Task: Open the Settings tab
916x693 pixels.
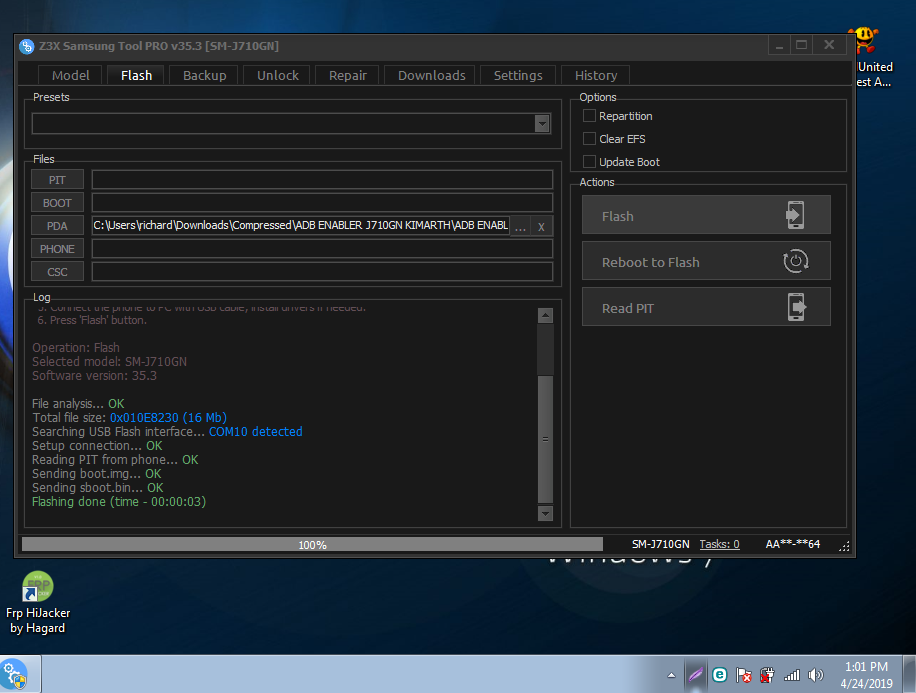Action: point(518,75)
